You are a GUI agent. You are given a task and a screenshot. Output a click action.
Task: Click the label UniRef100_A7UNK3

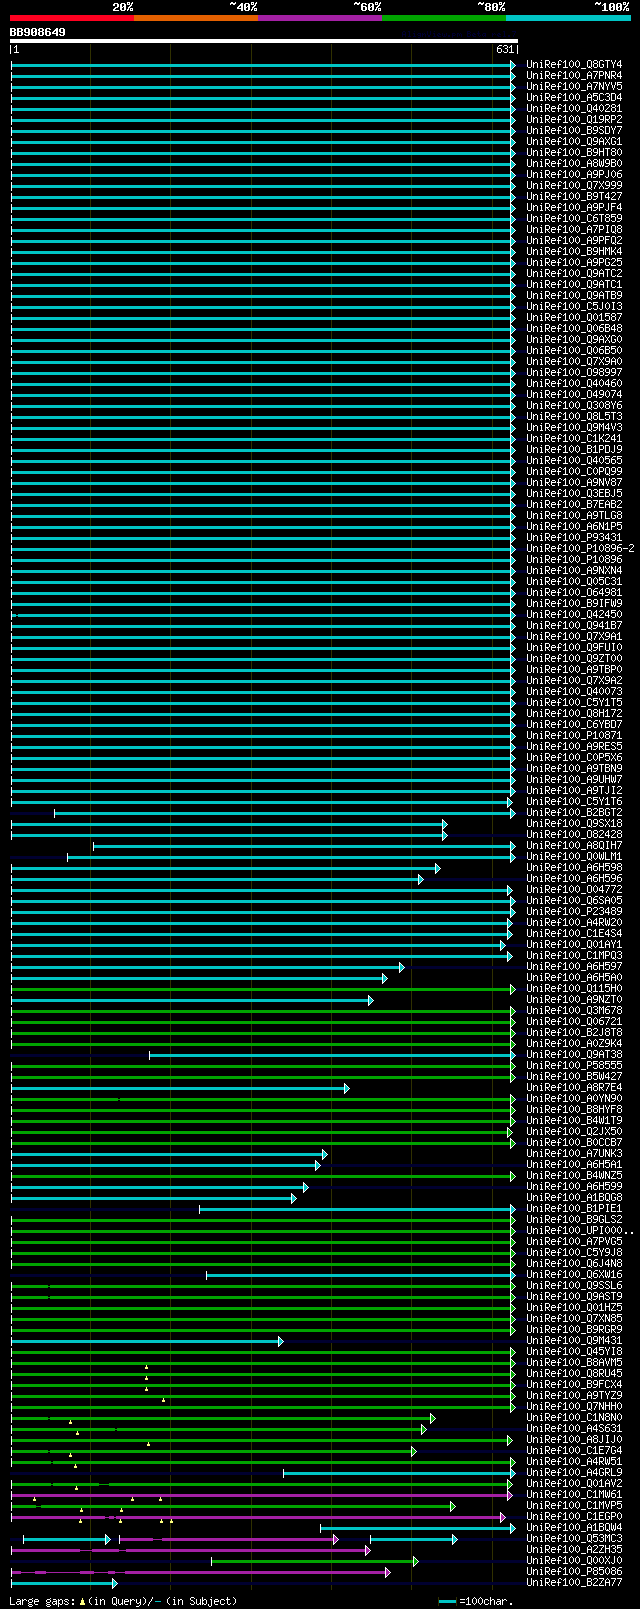point(574,1154)
